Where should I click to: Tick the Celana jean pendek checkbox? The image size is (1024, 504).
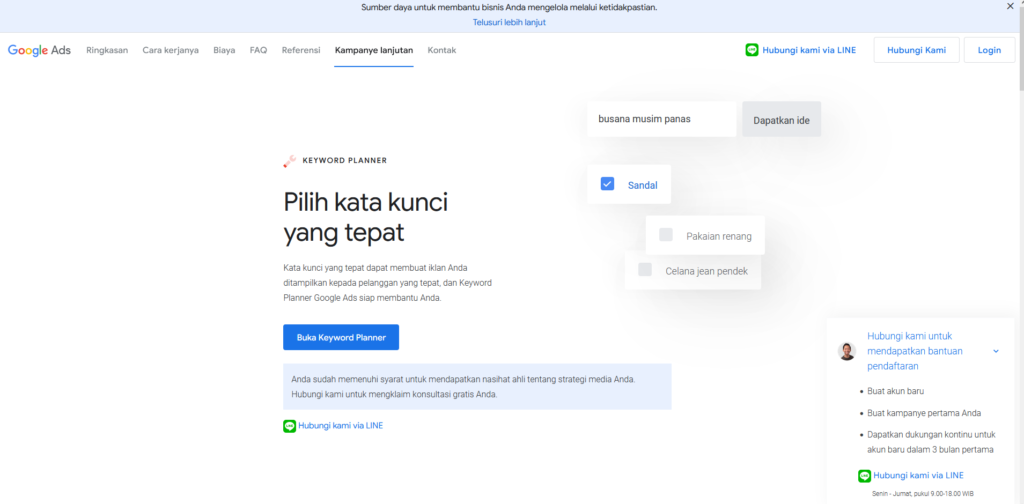(x=645, y=270)
